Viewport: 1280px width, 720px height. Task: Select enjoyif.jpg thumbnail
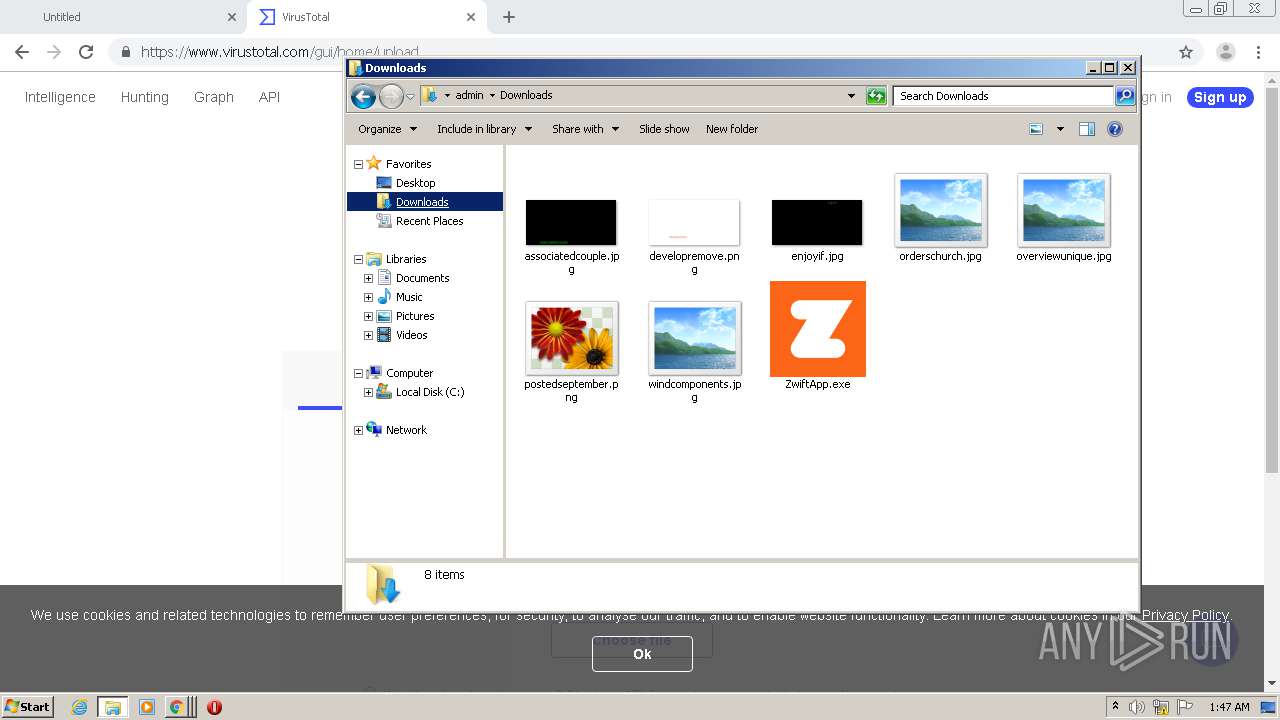[817, 222]
